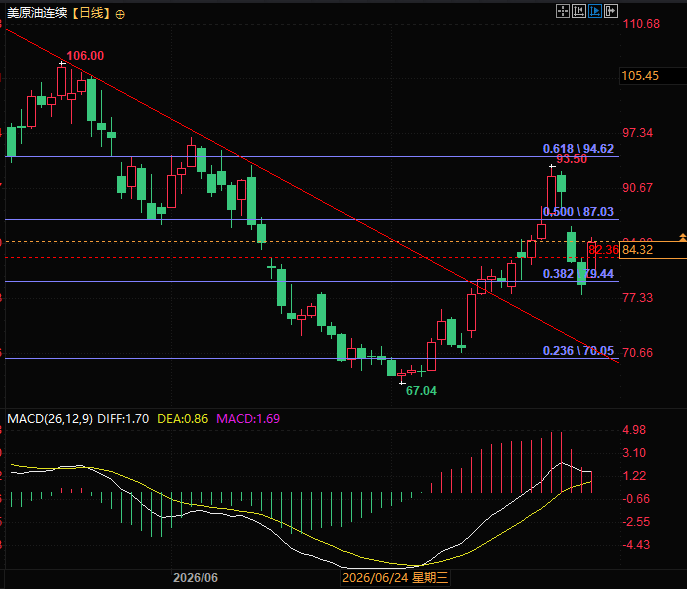Click the magenta MACD:1.69 readout
Viewport: 687px width, 589px height.
tap(248, 419)
